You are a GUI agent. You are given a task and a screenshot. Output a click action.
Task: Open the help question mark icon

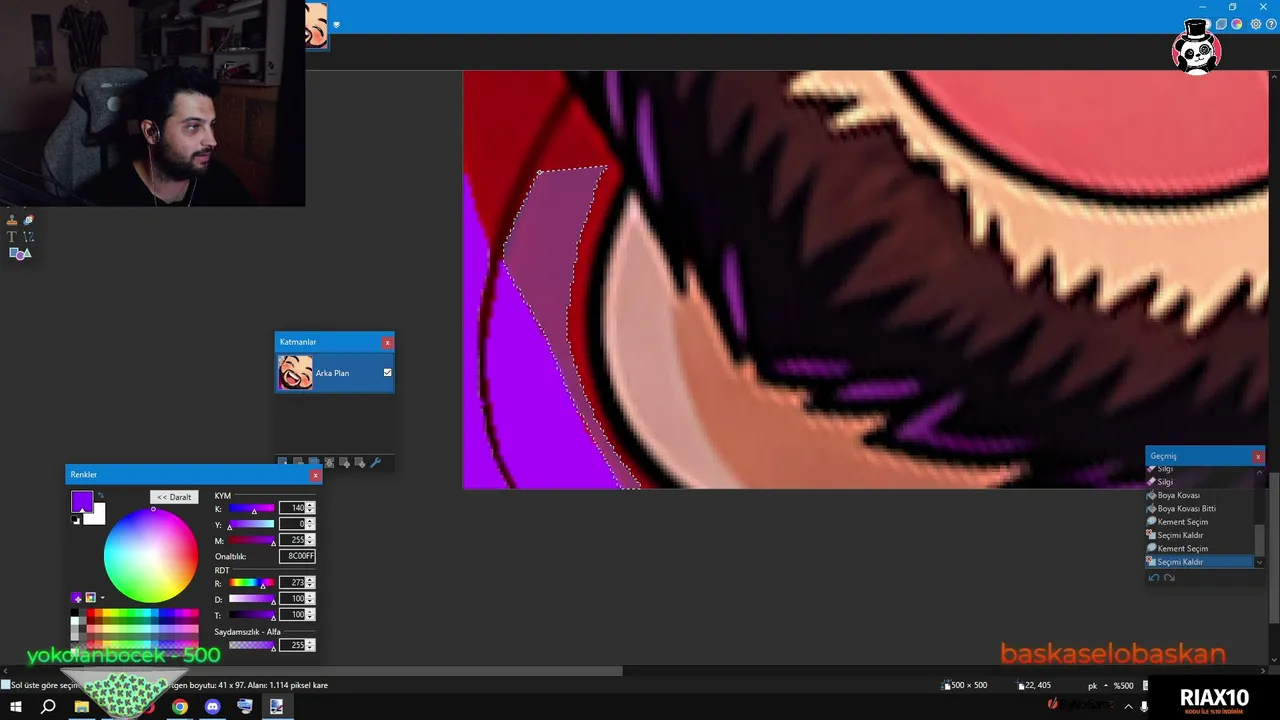[x=1271, y=24]
